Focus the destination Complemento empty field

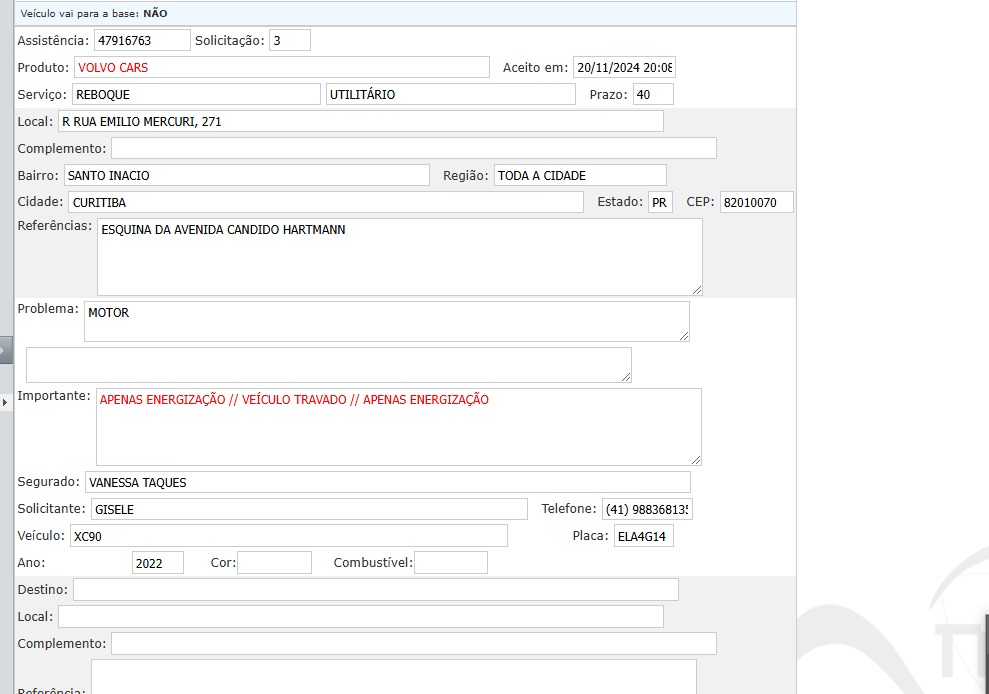414,644
